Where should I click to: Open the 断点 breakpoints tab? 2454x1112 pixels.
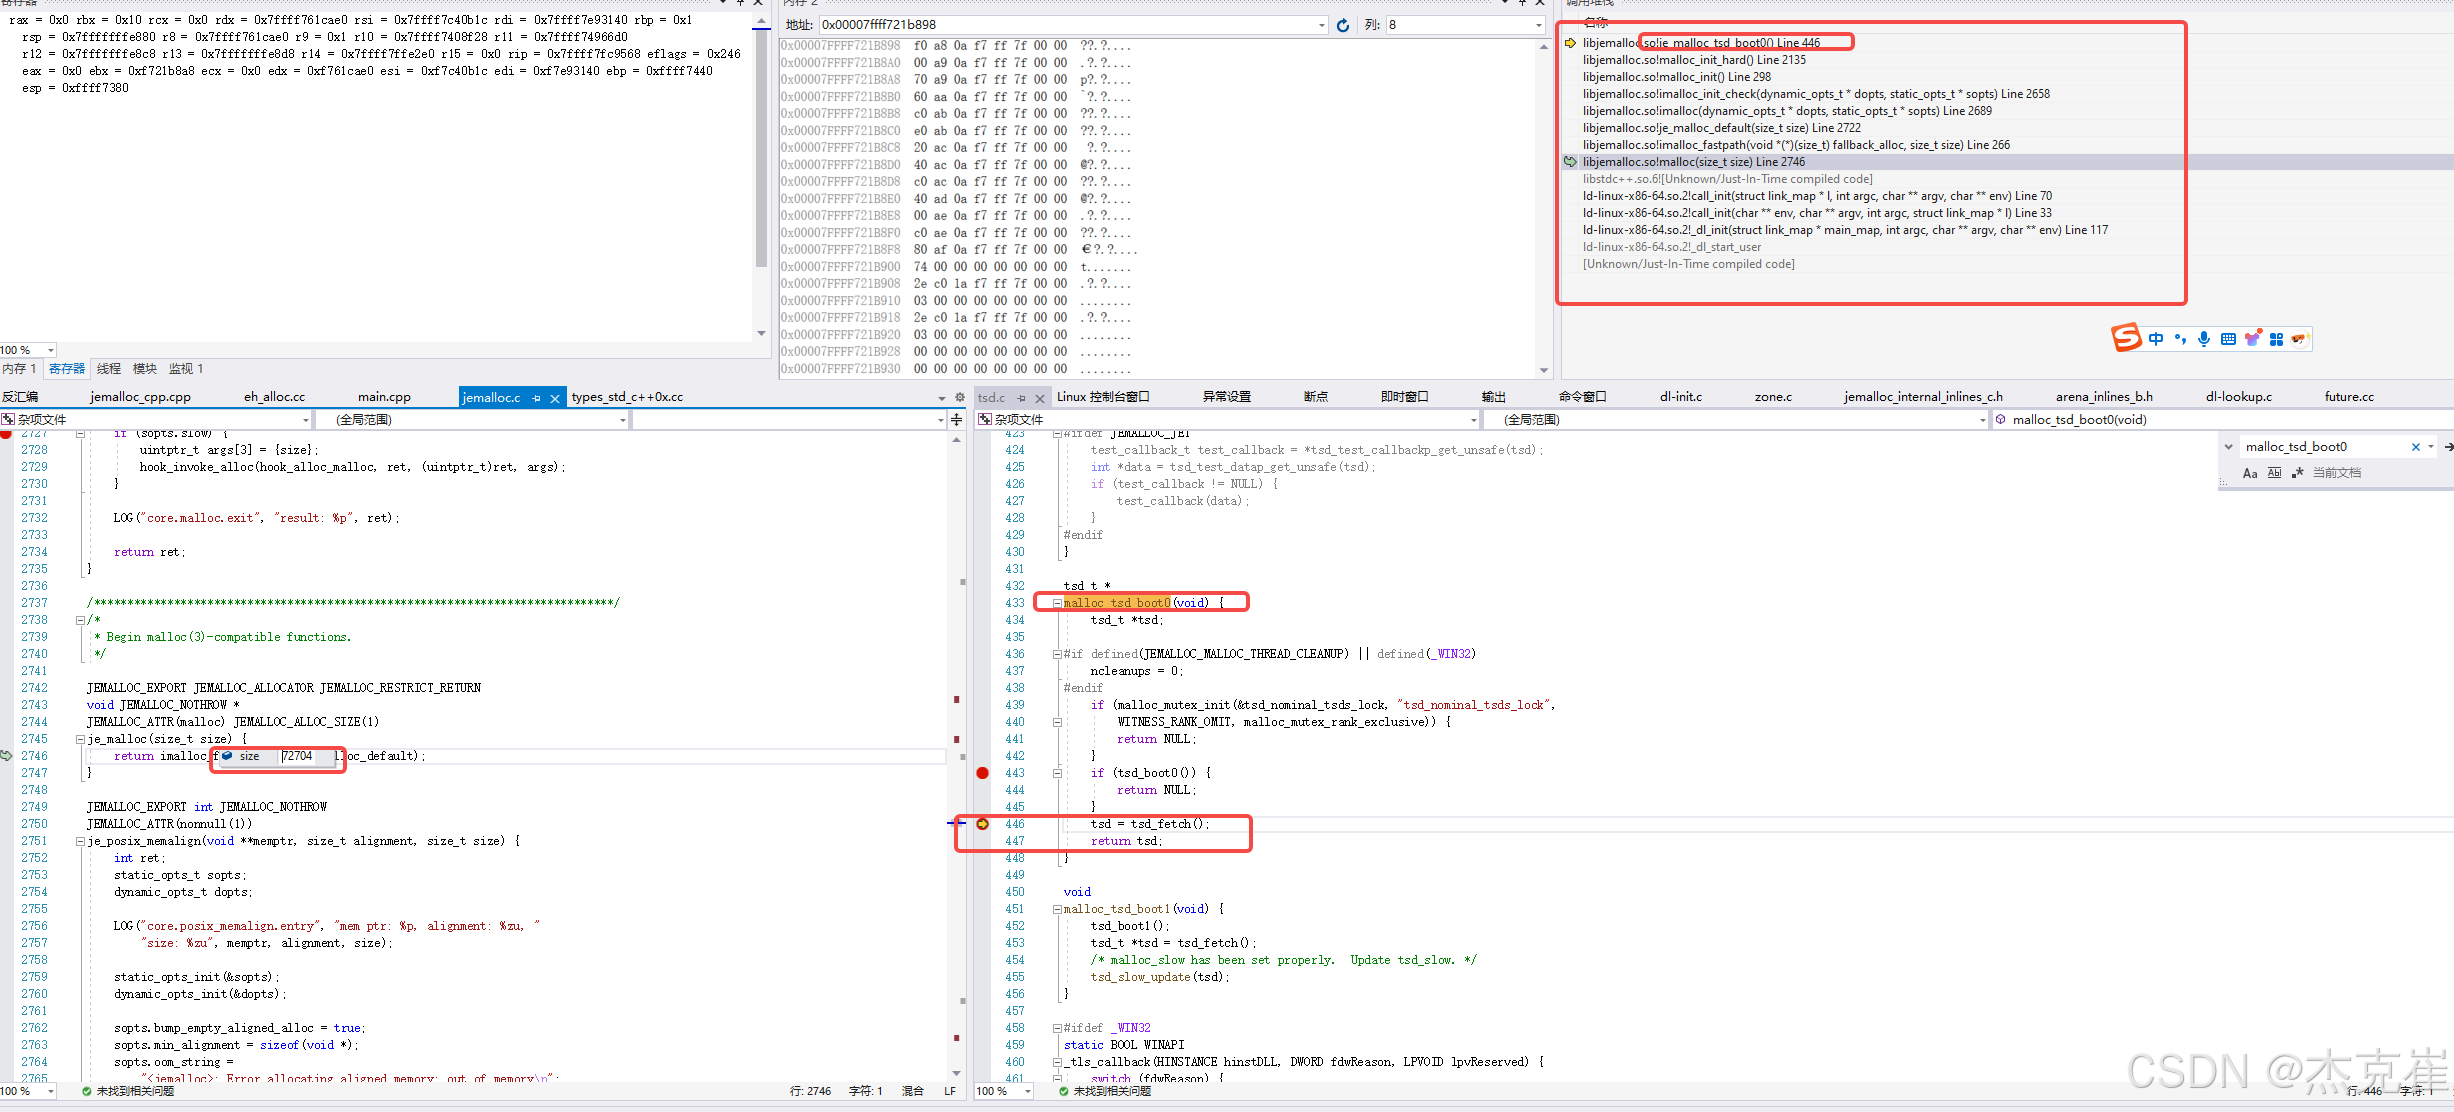click(x=1315, y=397)
